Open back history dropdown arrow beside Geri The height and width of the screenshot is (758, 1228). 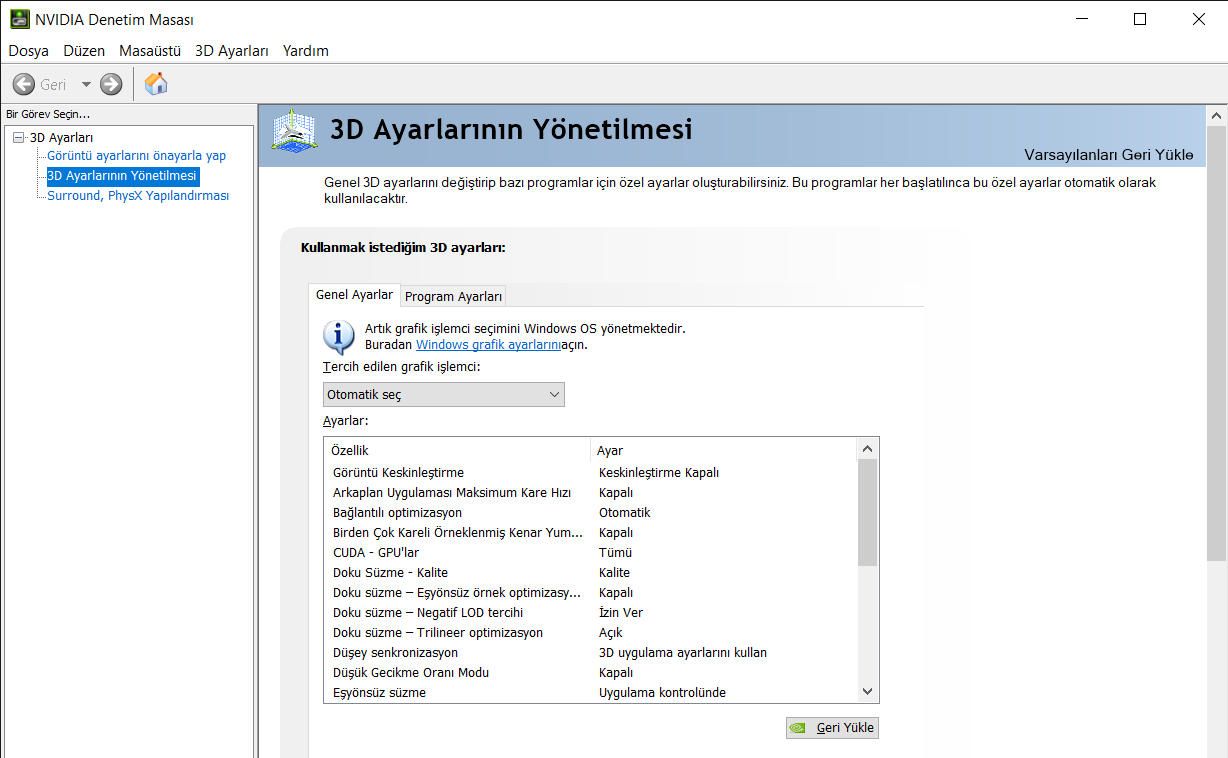click(x=86, y=85)
